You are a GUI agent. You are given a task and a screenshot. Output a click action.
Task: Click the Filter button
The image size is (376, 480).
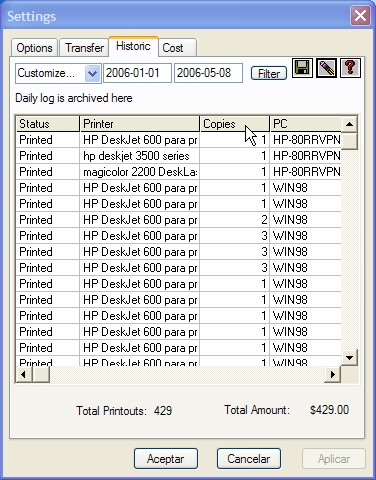pyautogui.click(x=269, y=73)
